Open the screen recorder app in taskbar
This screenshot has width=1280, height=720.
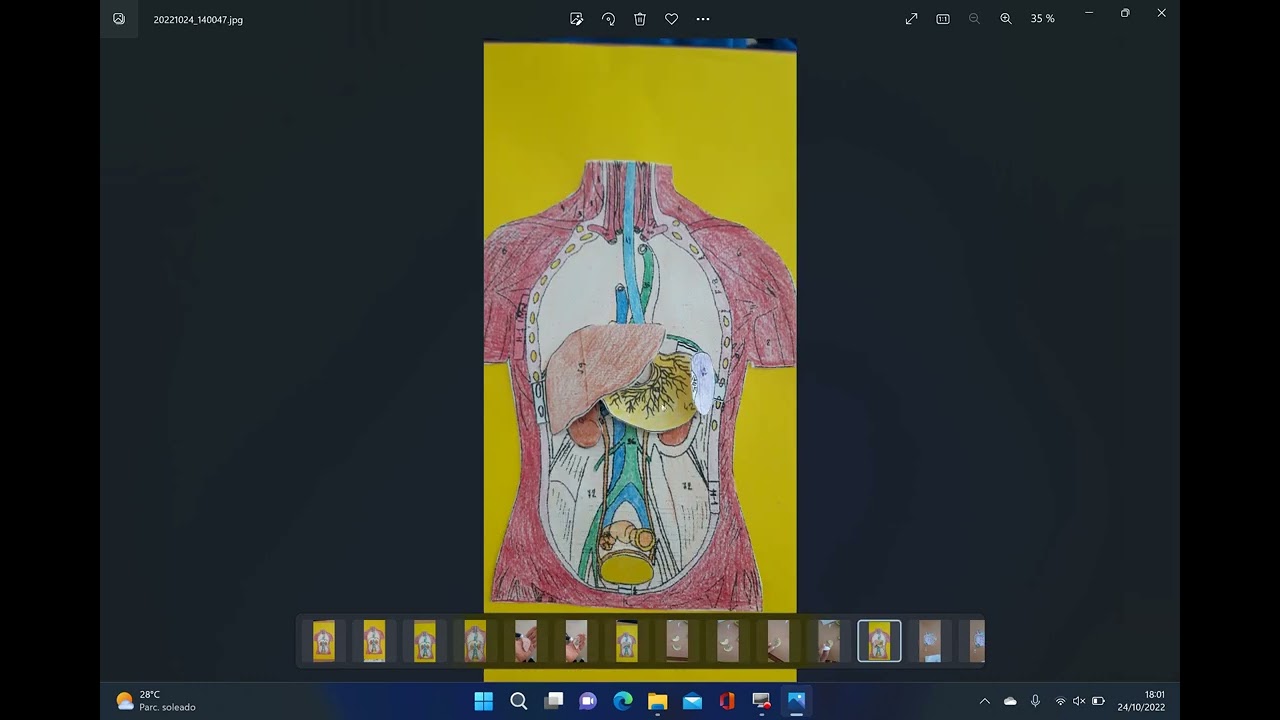[761, 701]
